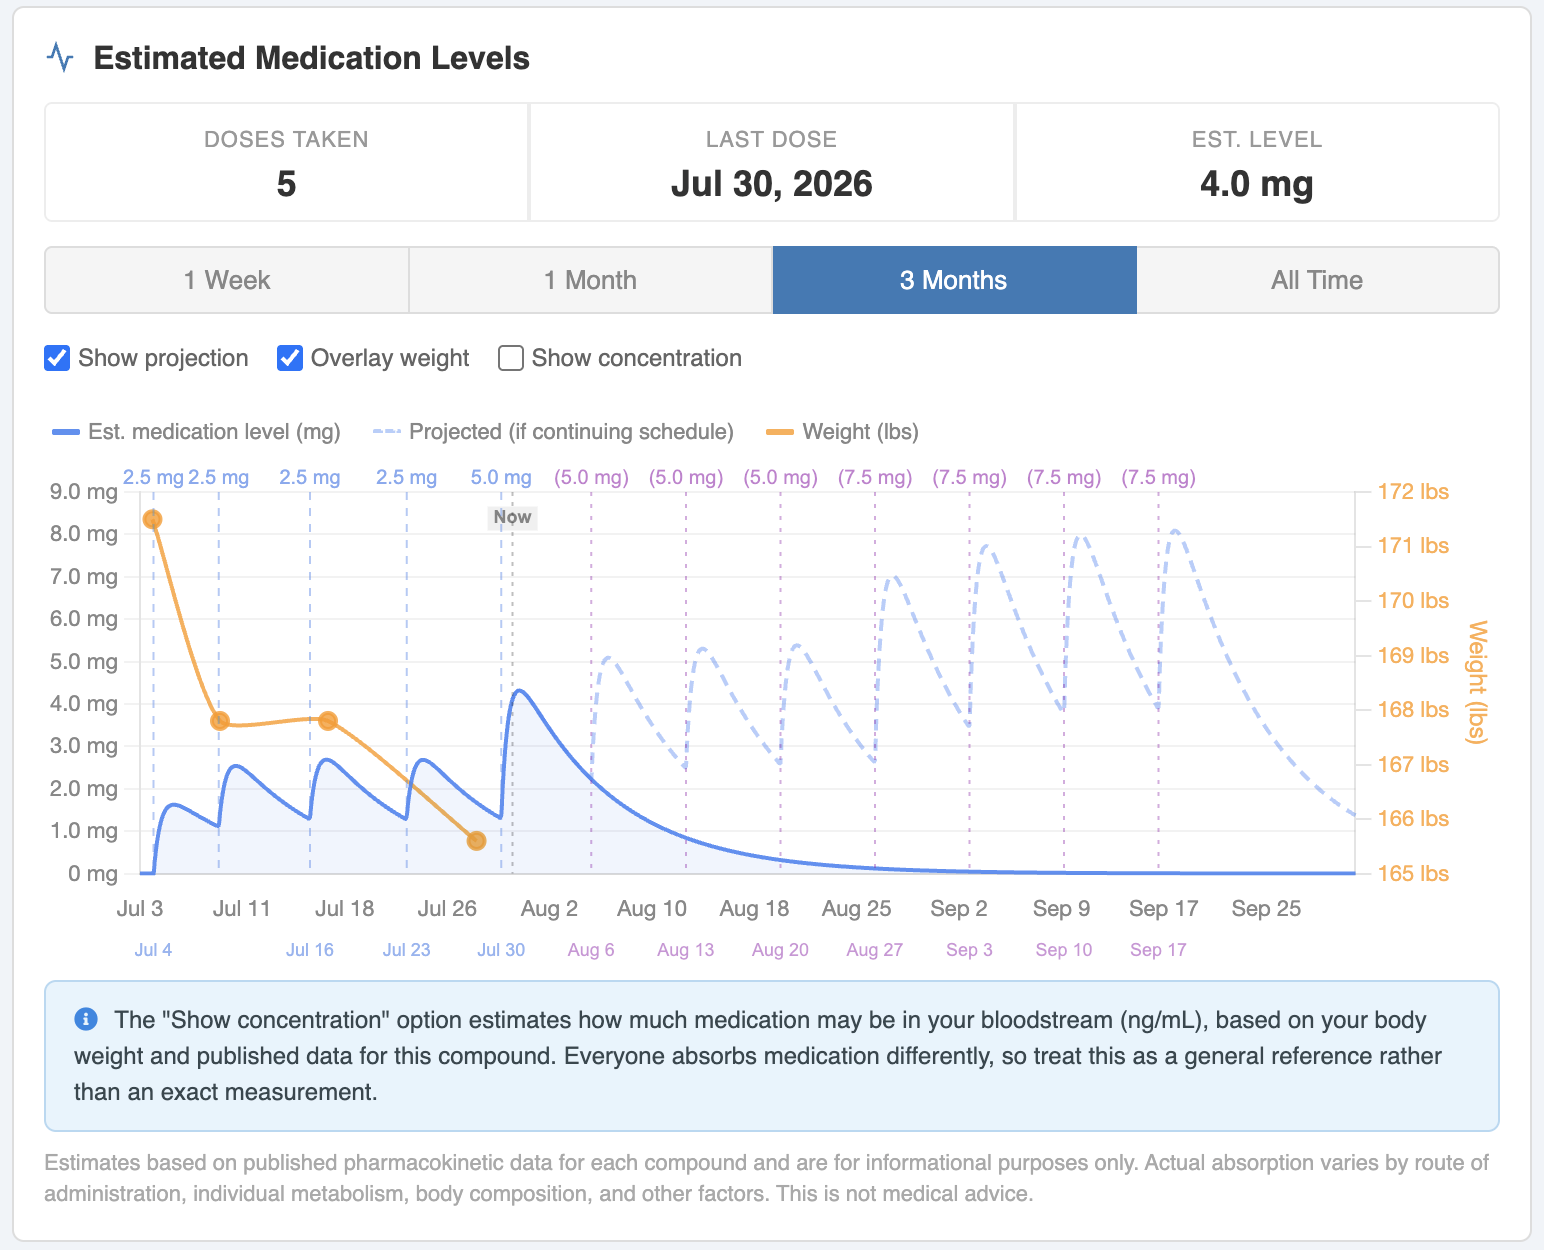Click the Weight (lbs) rotated axis title

(1477, 682)
